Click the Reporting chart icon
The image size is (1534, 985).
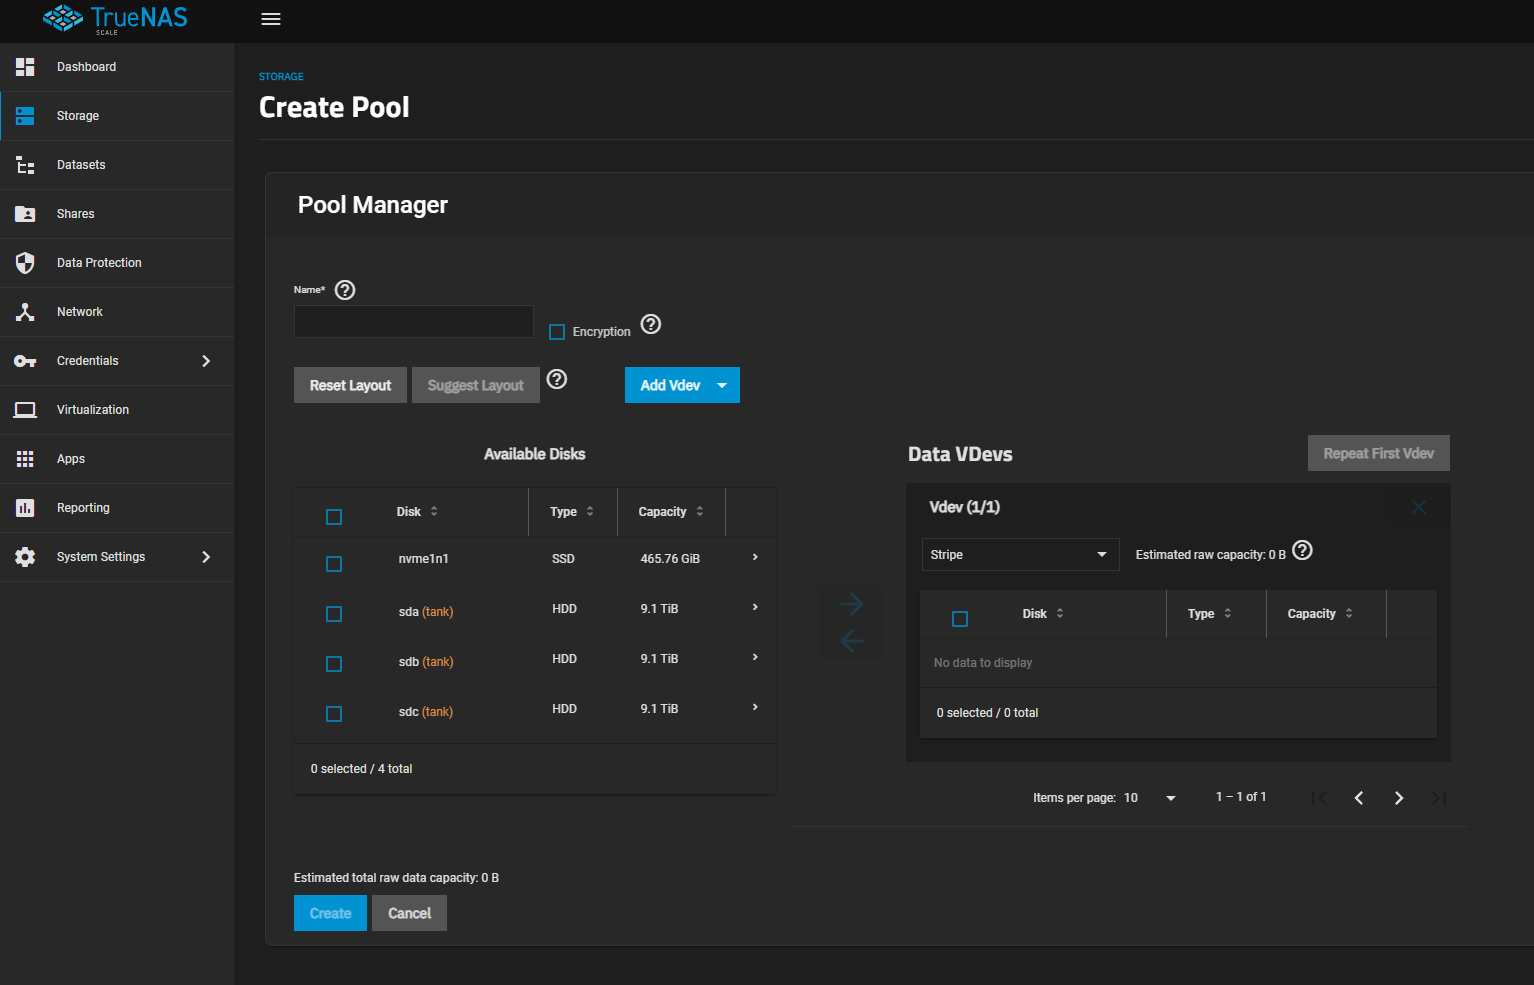[x=25, y=508]
